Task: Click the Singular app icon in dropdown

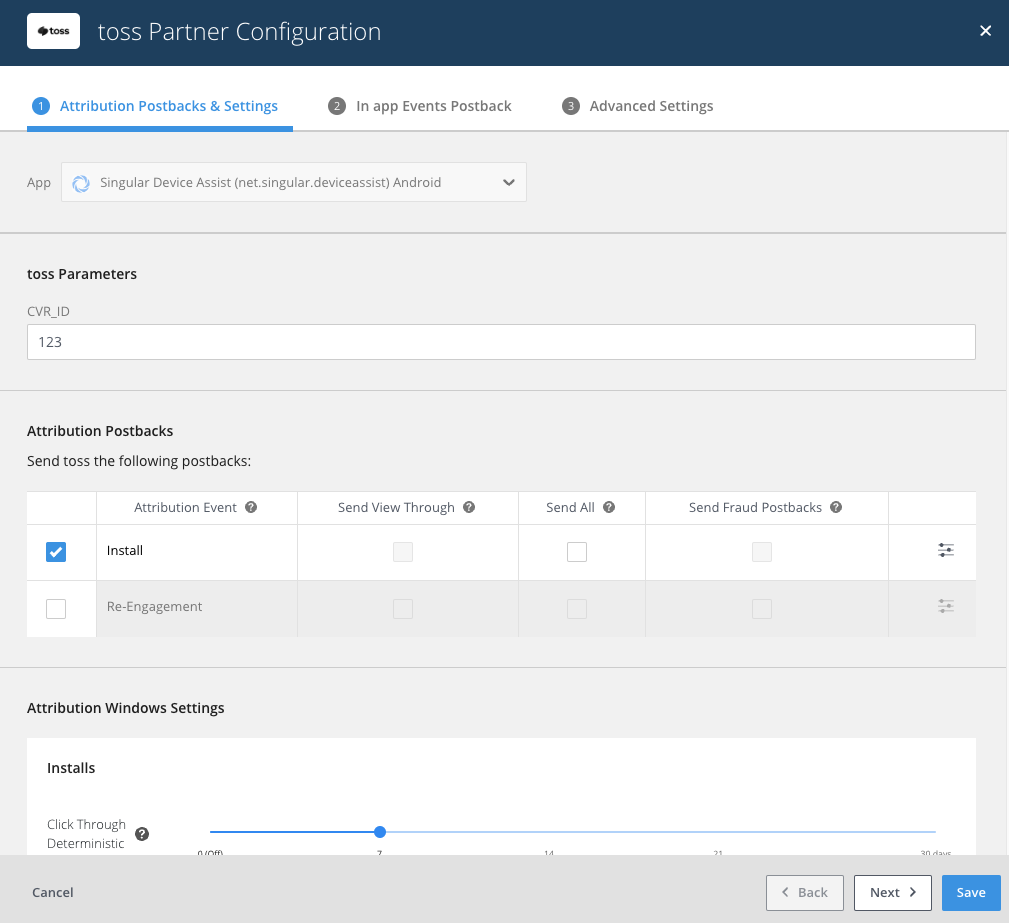Action: 81,183
